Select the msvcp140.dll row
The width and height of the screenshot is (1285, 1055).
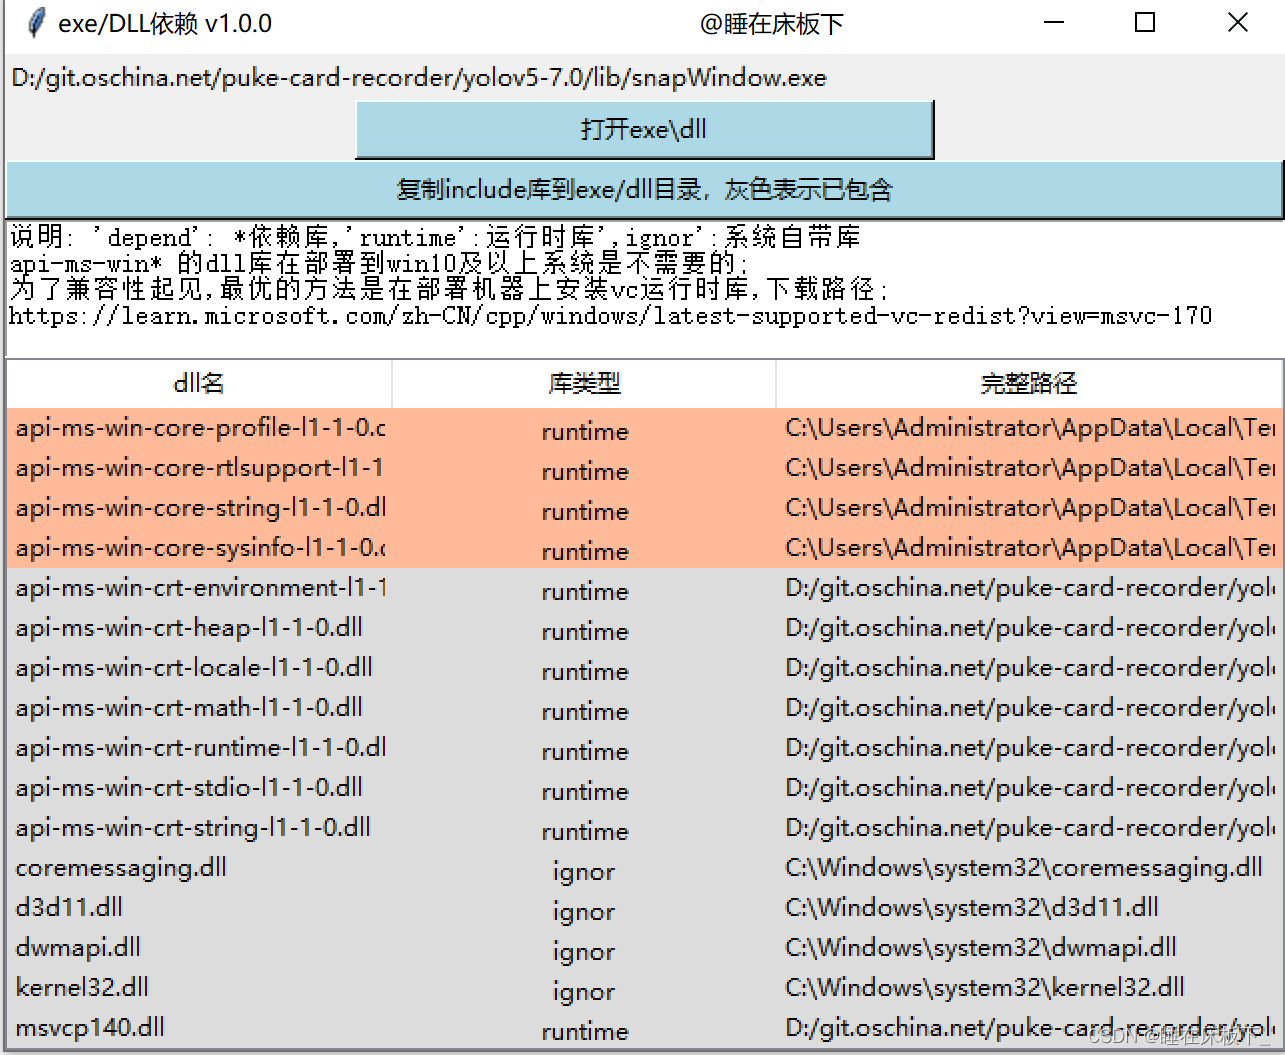tap(644, 1028)
